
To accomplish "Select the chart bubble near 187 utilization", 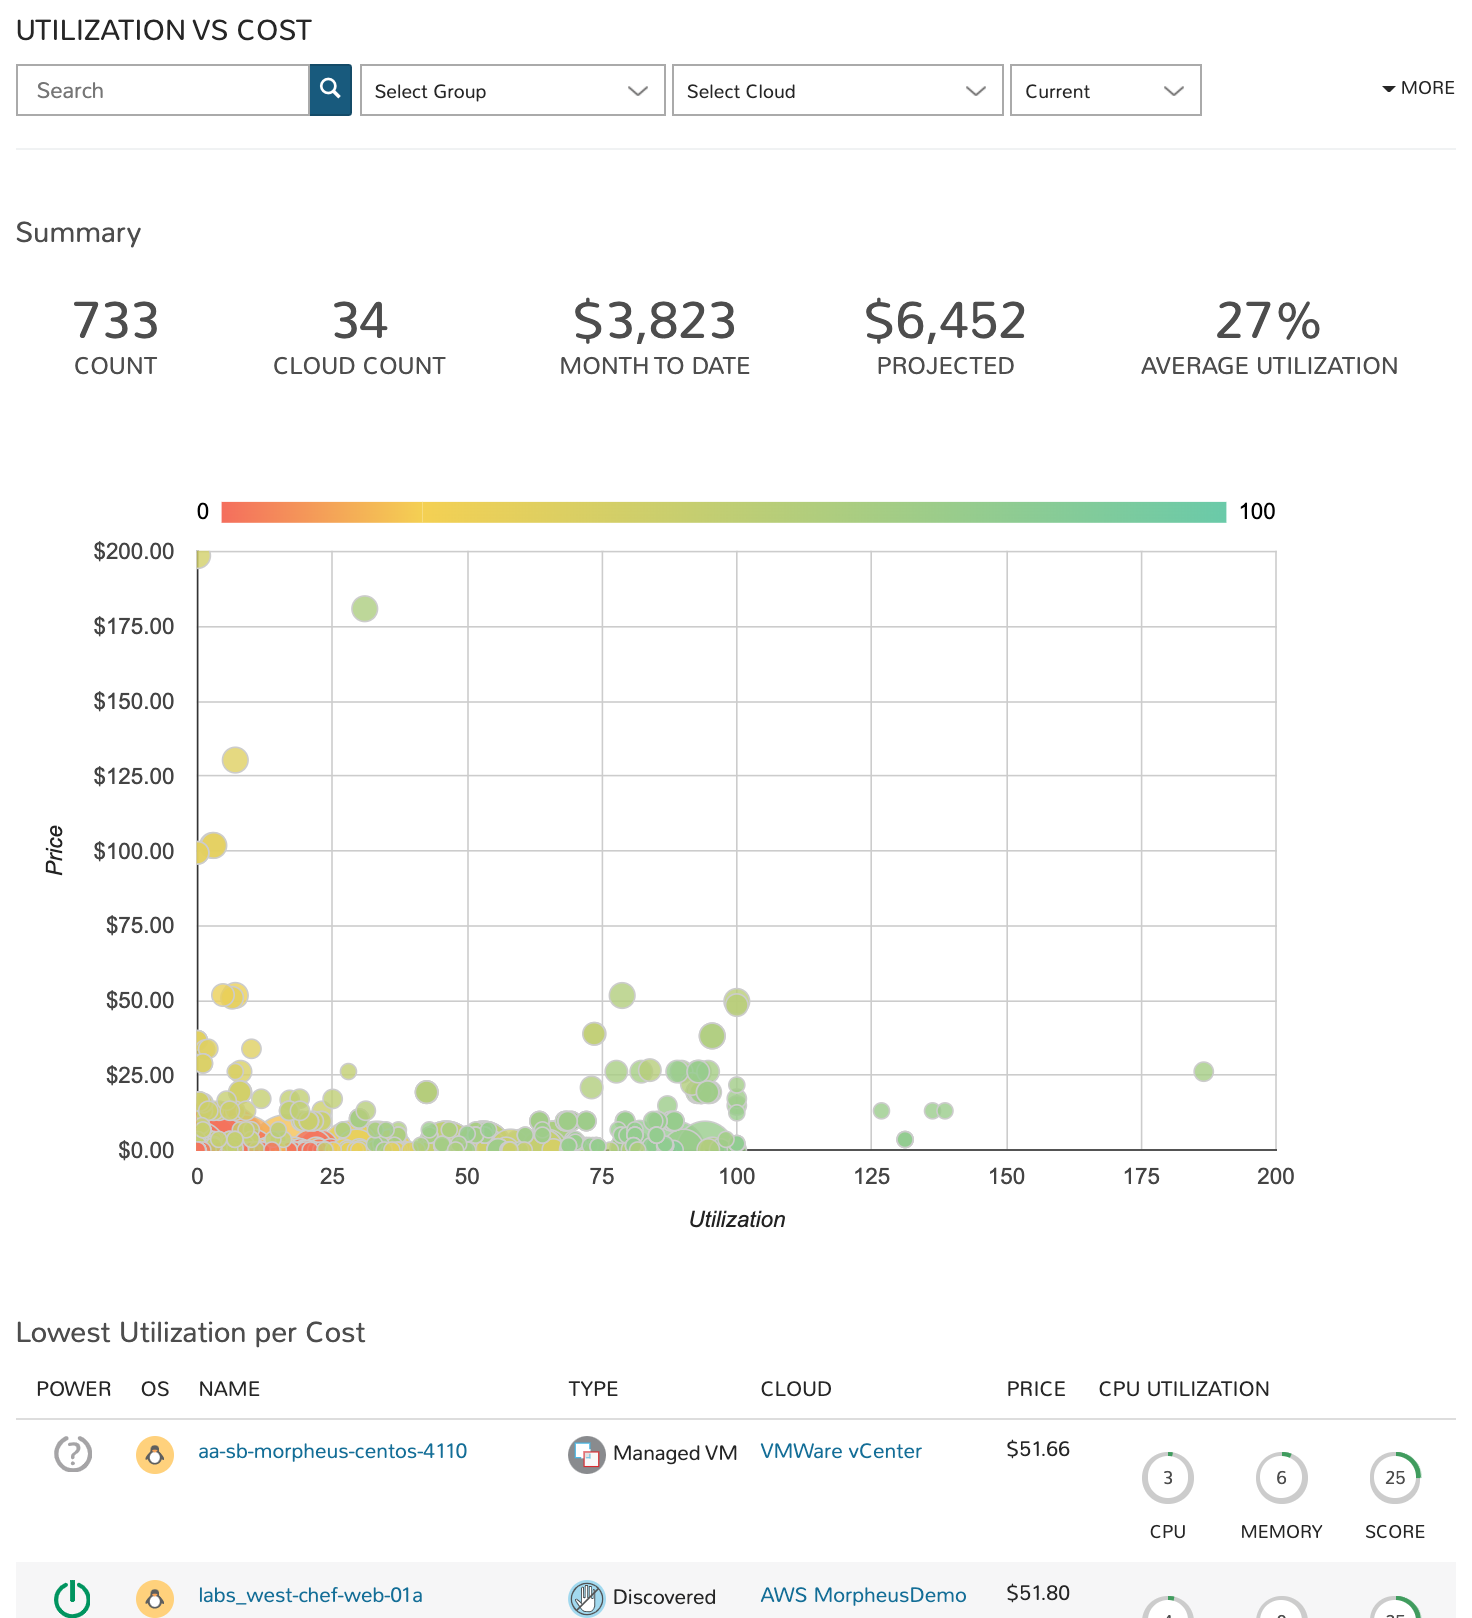I will click(x=1203, y=1071).
